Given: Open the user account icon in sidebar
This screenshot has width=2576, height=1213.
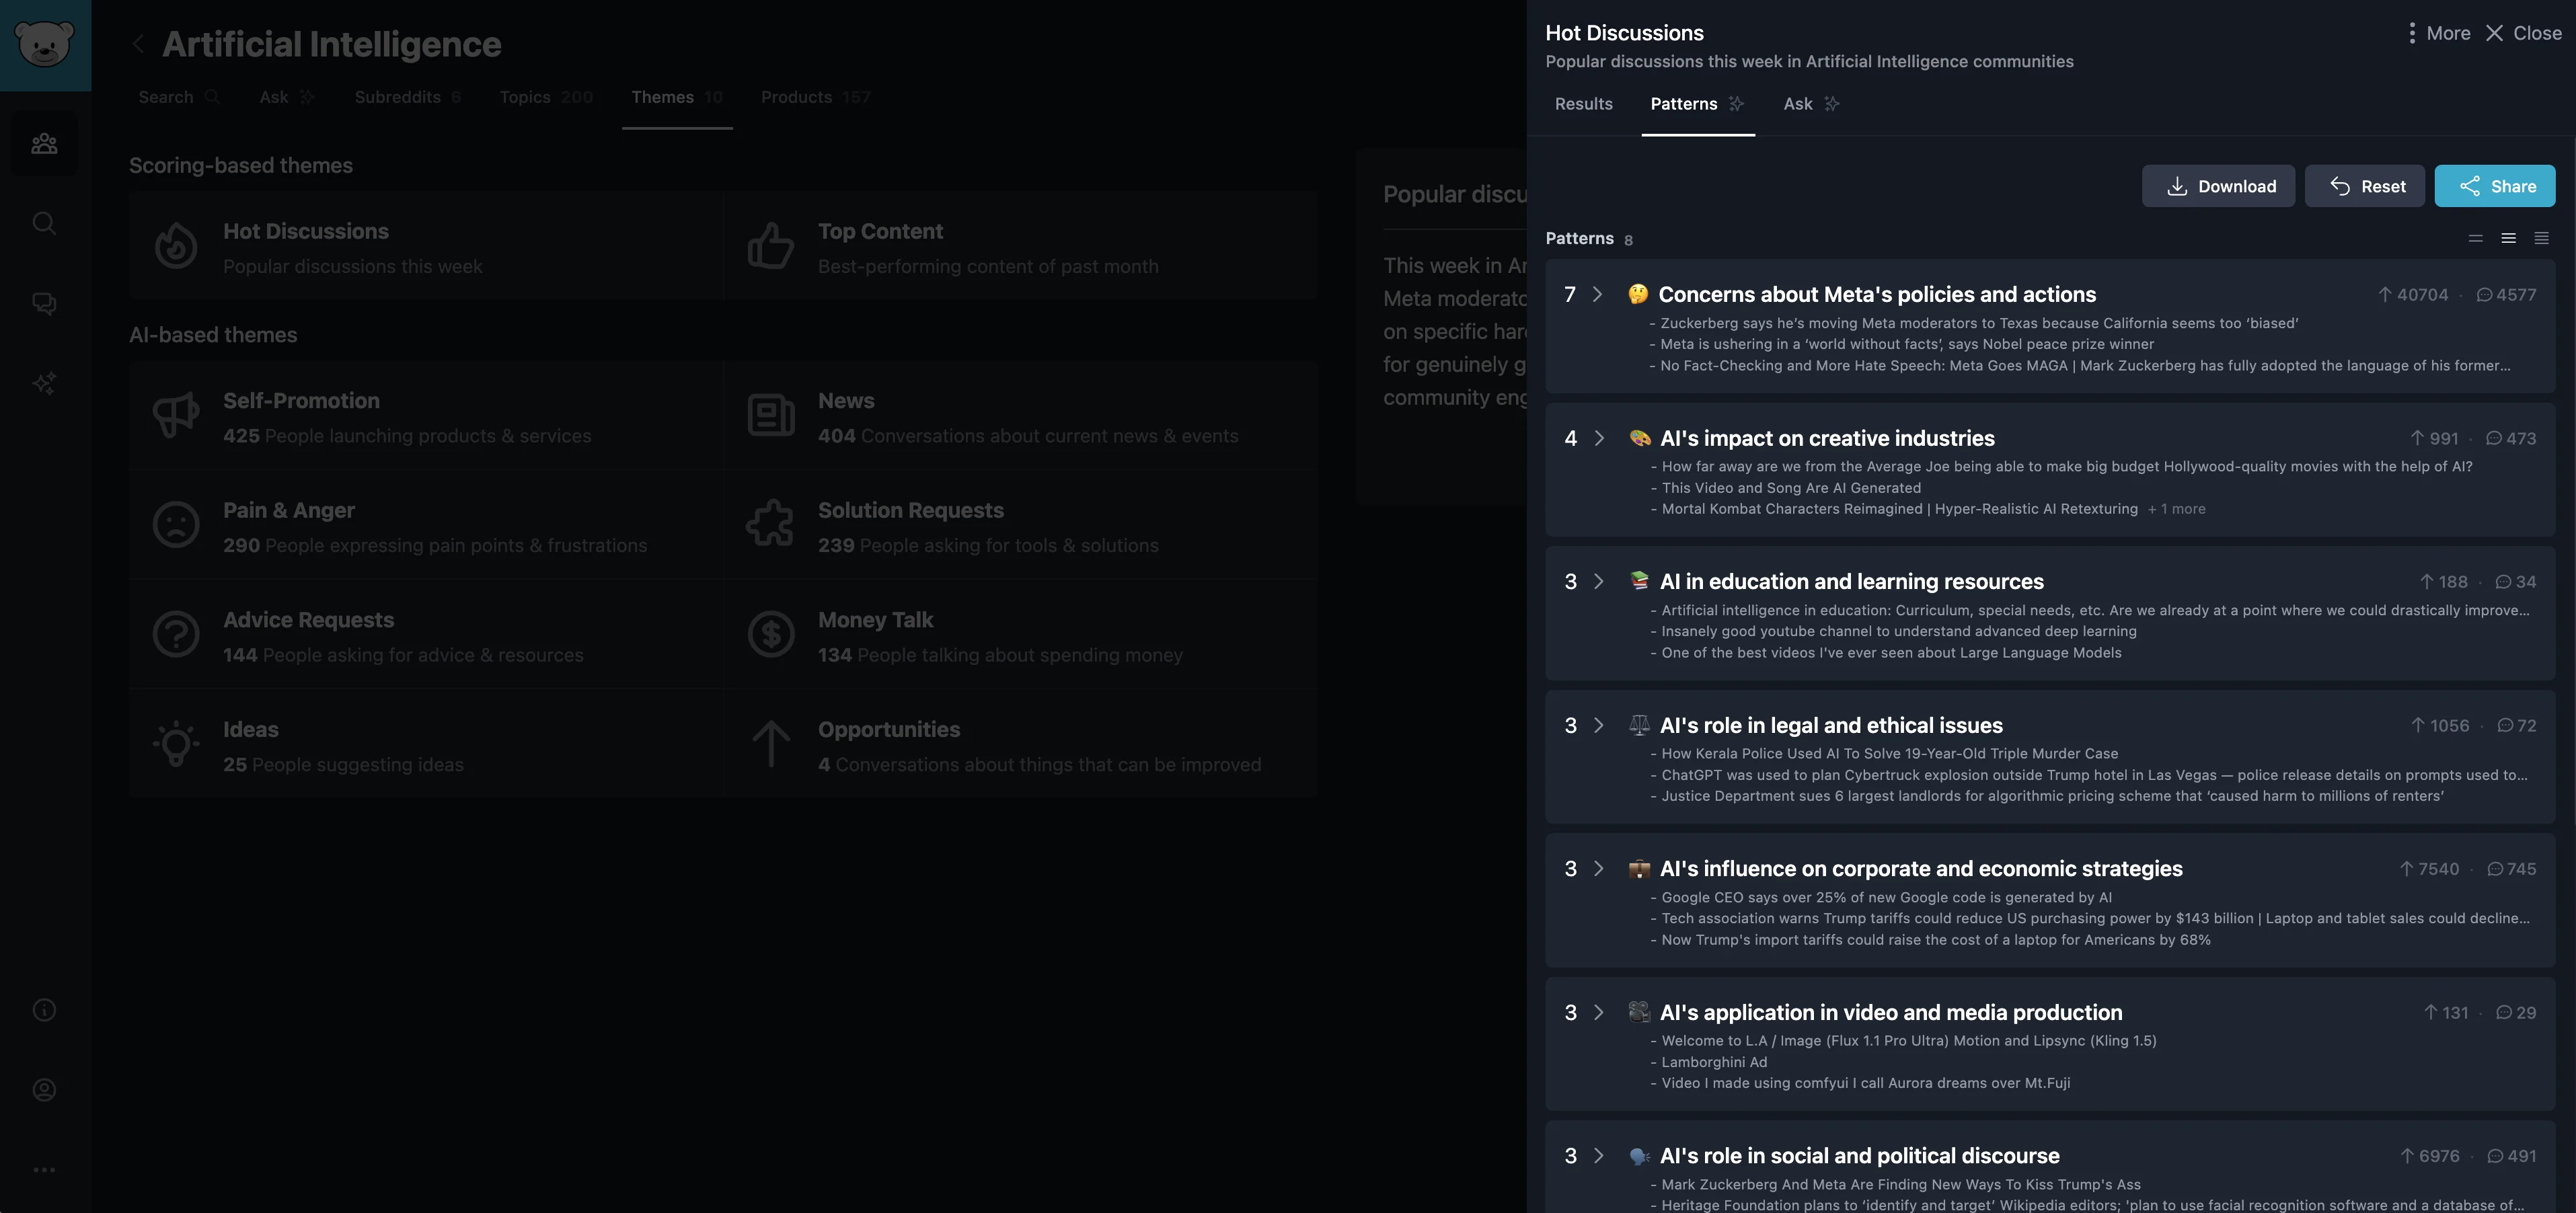Looking at the screenshot, I should click(44, 1090).
